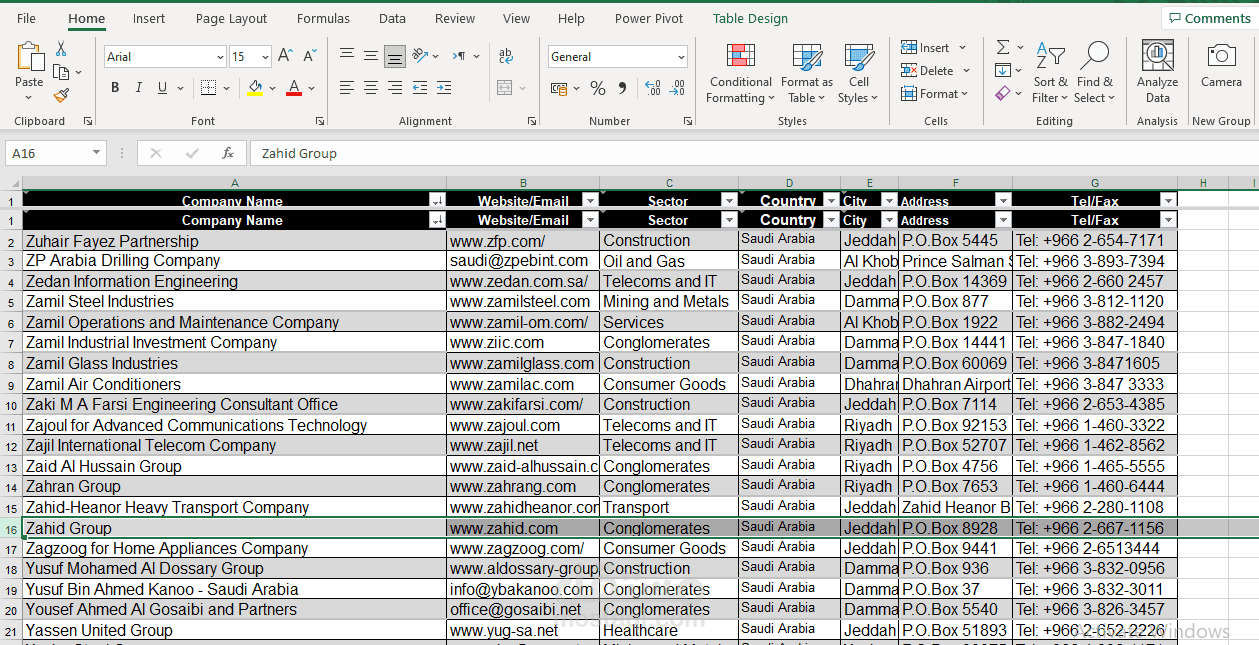The height and width of the screenshot is (645, 1259).
Task: Select the Zahran Group cell
Action: (234, 486)
